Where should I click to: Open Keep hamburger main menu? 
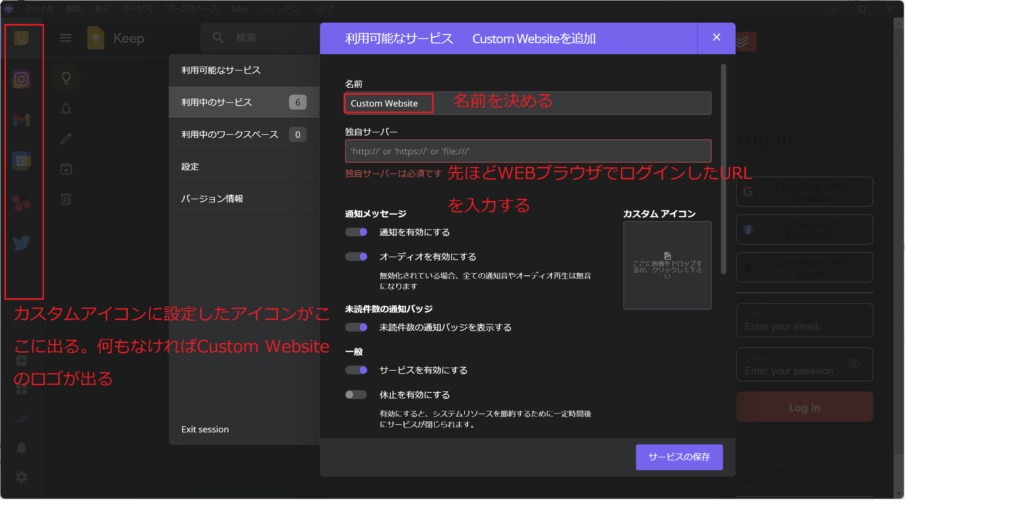tap(65, 38)
